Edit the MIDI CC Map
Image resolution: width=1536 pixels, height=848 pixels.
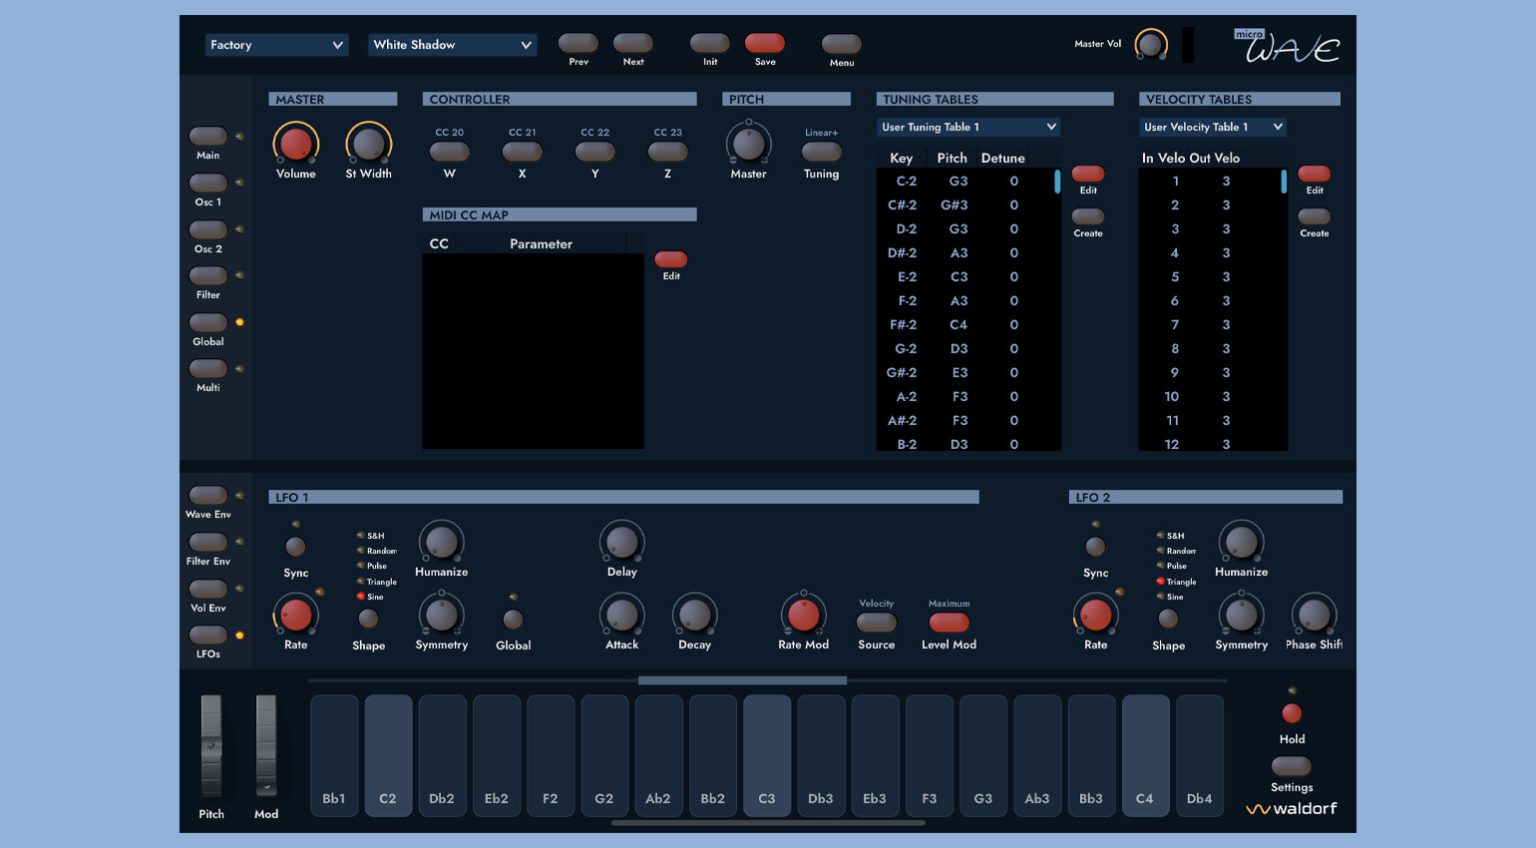pyautogui.click(x=671, y=260)
